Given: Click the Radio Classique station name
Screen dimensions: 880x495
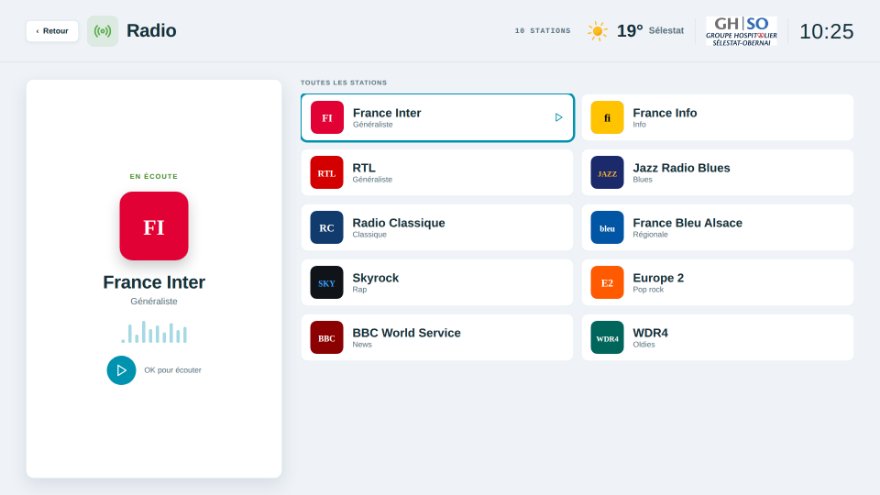Looking at the screenshot, I should point(398,223).
